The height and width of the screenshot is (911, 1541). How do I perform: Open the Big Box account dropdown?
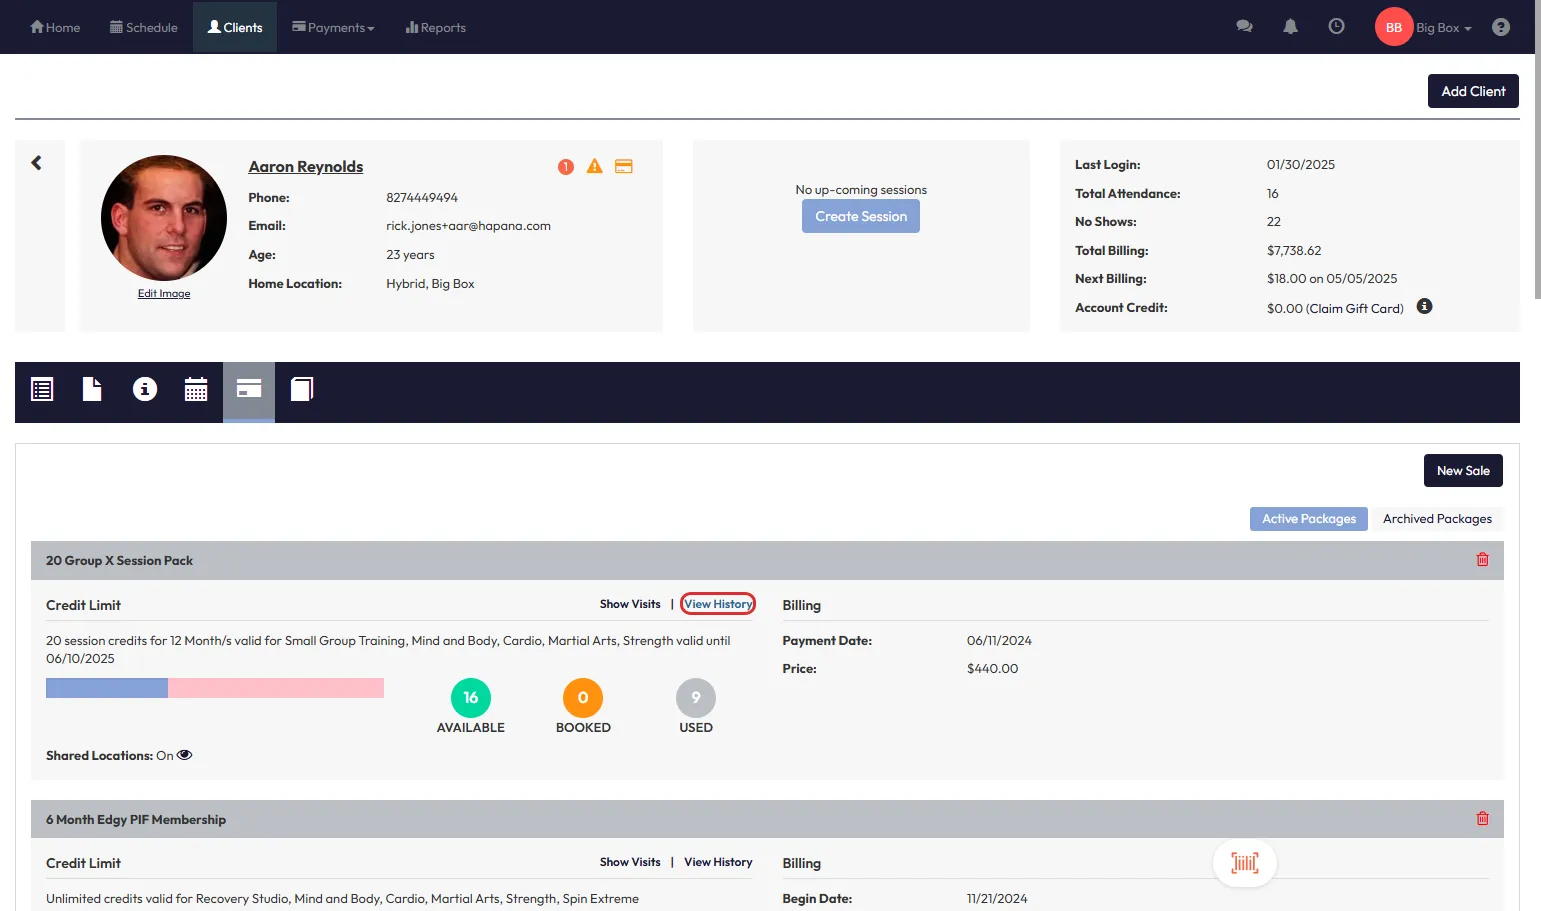[1443, 28]
